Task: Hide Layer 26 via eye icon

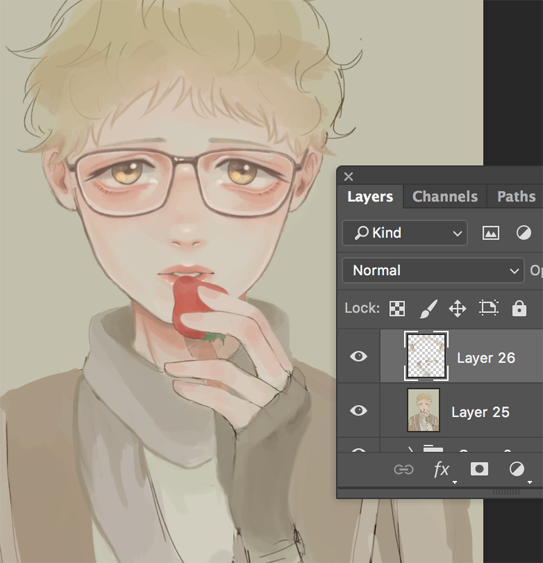Action: click(x=358, y=356)
